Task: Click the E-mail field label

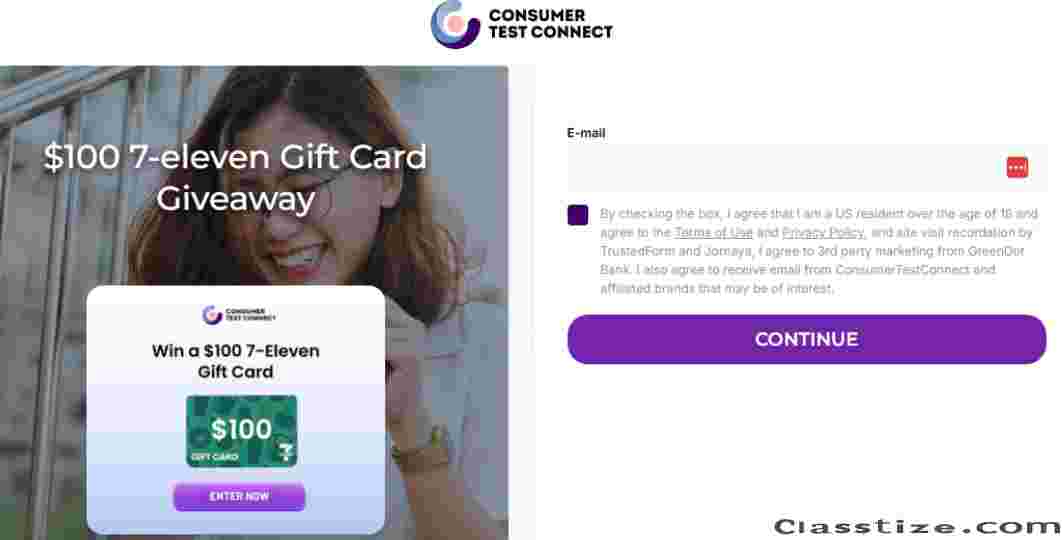Action: [x=586, y=133]
